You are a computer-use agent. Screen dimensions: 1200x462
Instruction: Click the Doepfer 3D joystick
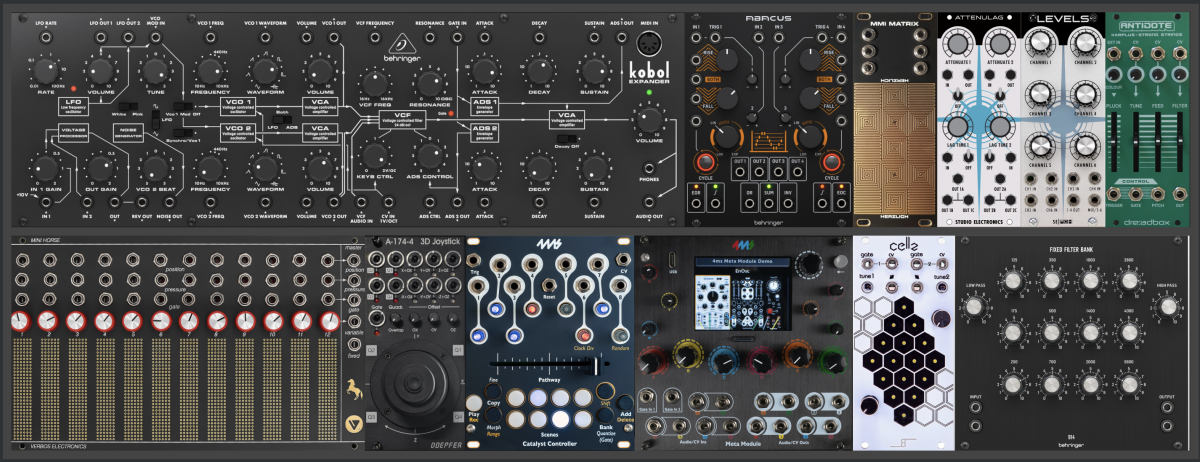coord(415,381)
